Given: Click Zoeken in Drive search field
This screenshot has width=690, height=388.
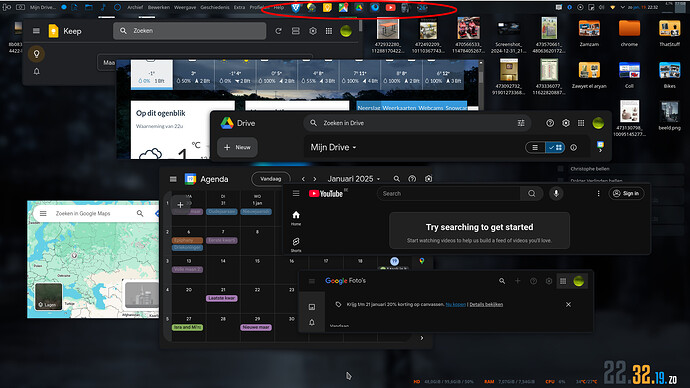Looking at the screenshot, I should coord(417,123).
